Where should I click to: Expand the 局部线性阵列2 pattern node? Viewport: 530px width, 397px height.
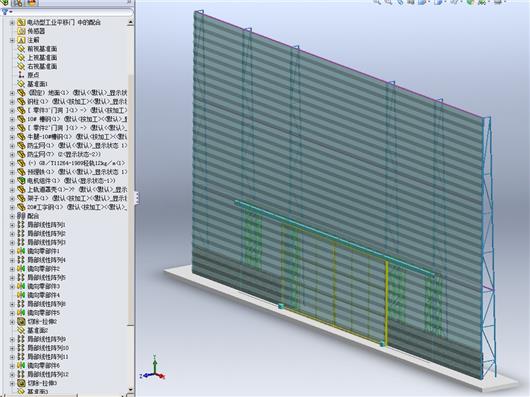(12, 233)
